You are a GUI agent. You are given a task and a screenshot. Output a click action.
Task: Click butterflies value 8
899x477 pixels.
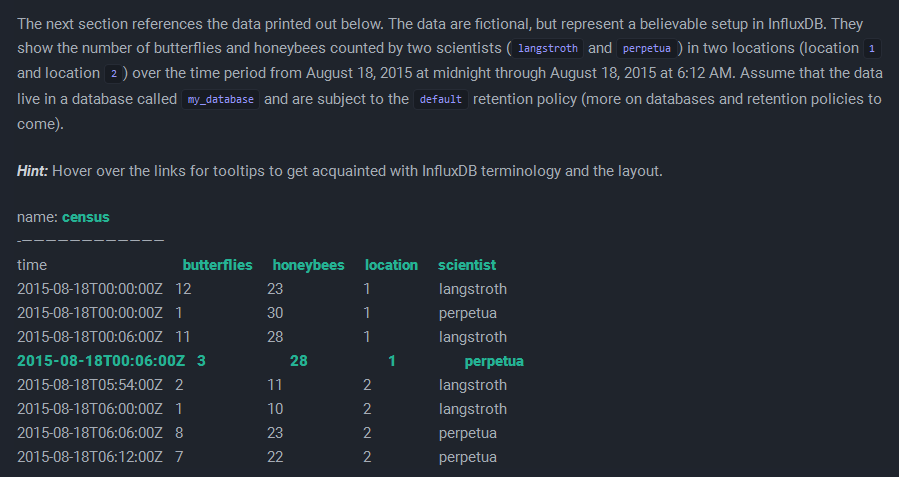tap(179, 433)
